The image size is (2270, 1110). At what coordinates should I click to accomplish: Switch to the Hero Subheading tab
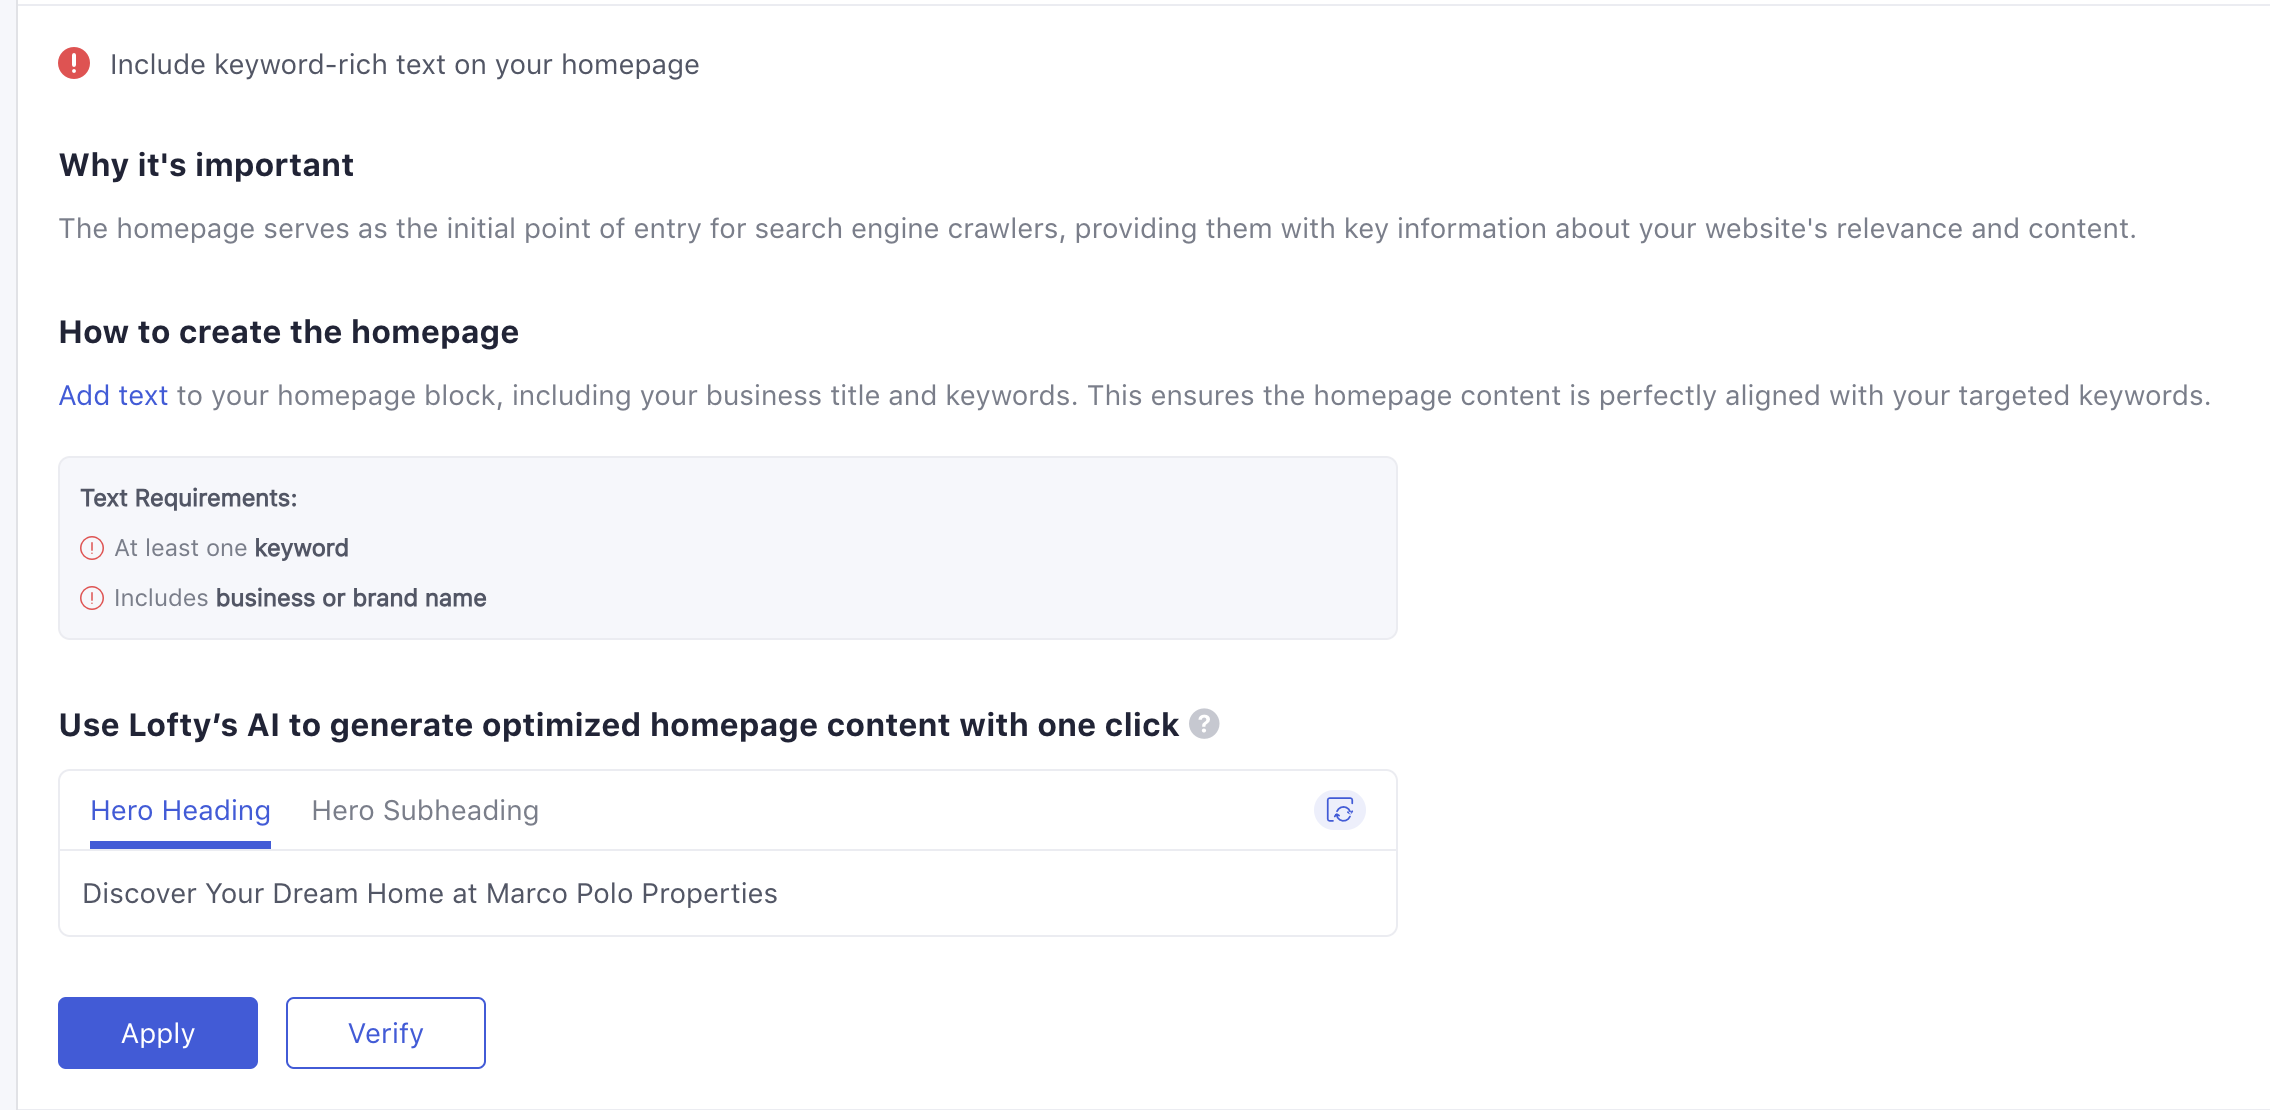(425, 810)
